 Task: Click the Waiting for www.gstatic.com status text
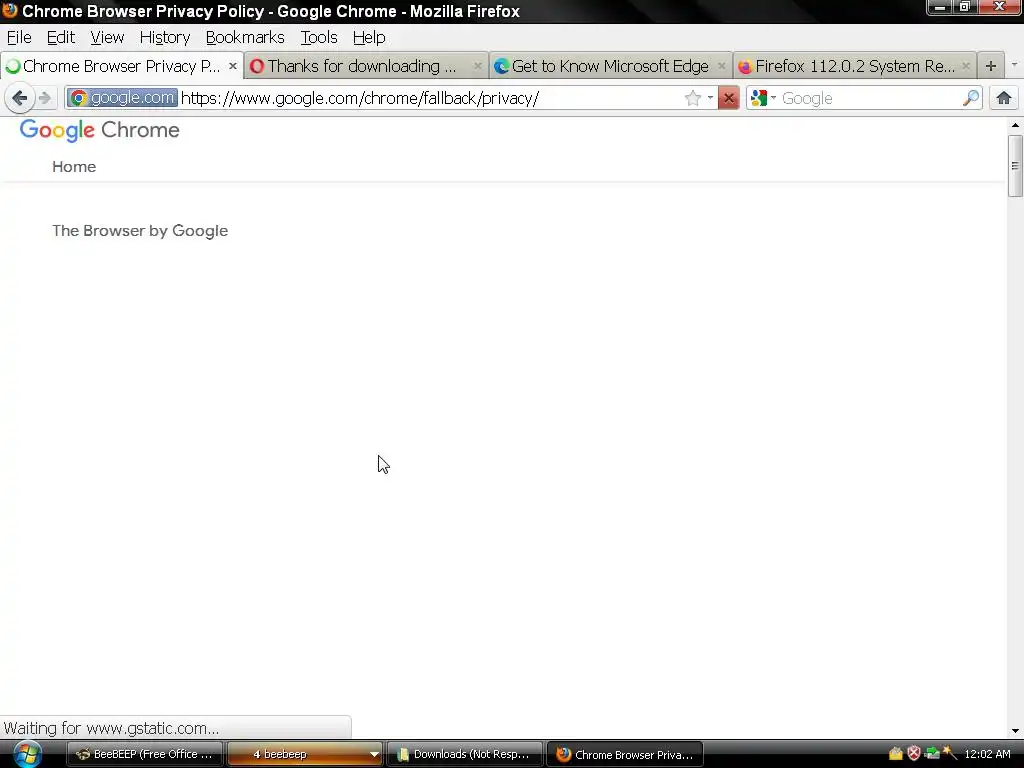click(111, 728)
